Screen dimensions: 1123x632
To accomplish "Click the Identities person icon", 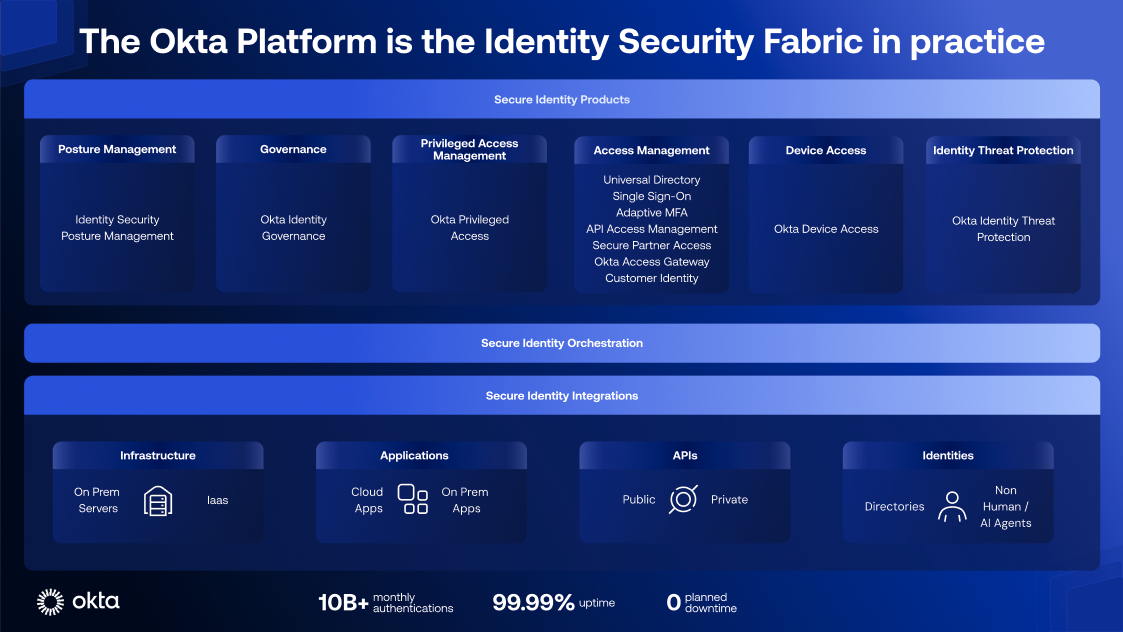I will point(952,507).
